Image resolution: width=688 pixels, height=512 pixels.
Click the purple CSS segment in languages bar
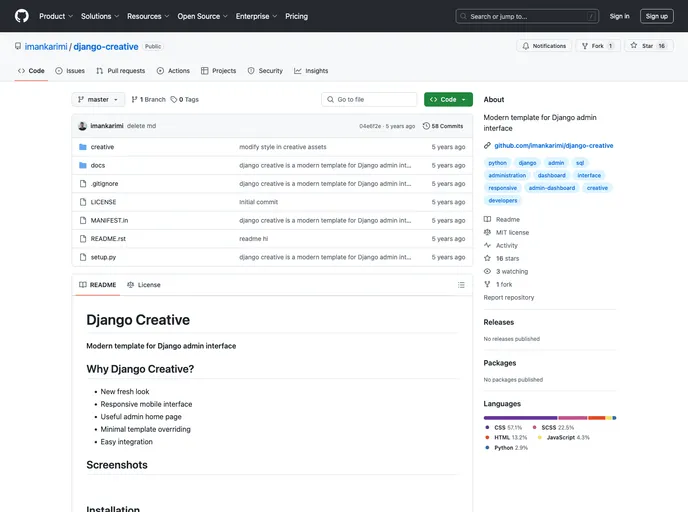tap(520, 418)
